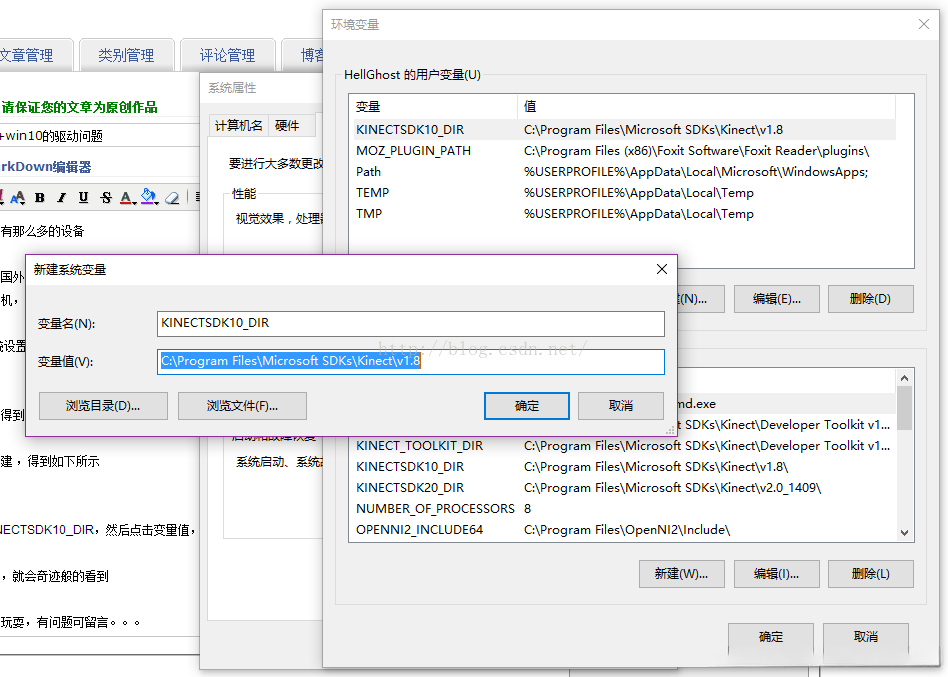Click the WindowsApps path value of Path

pos(696,172)
